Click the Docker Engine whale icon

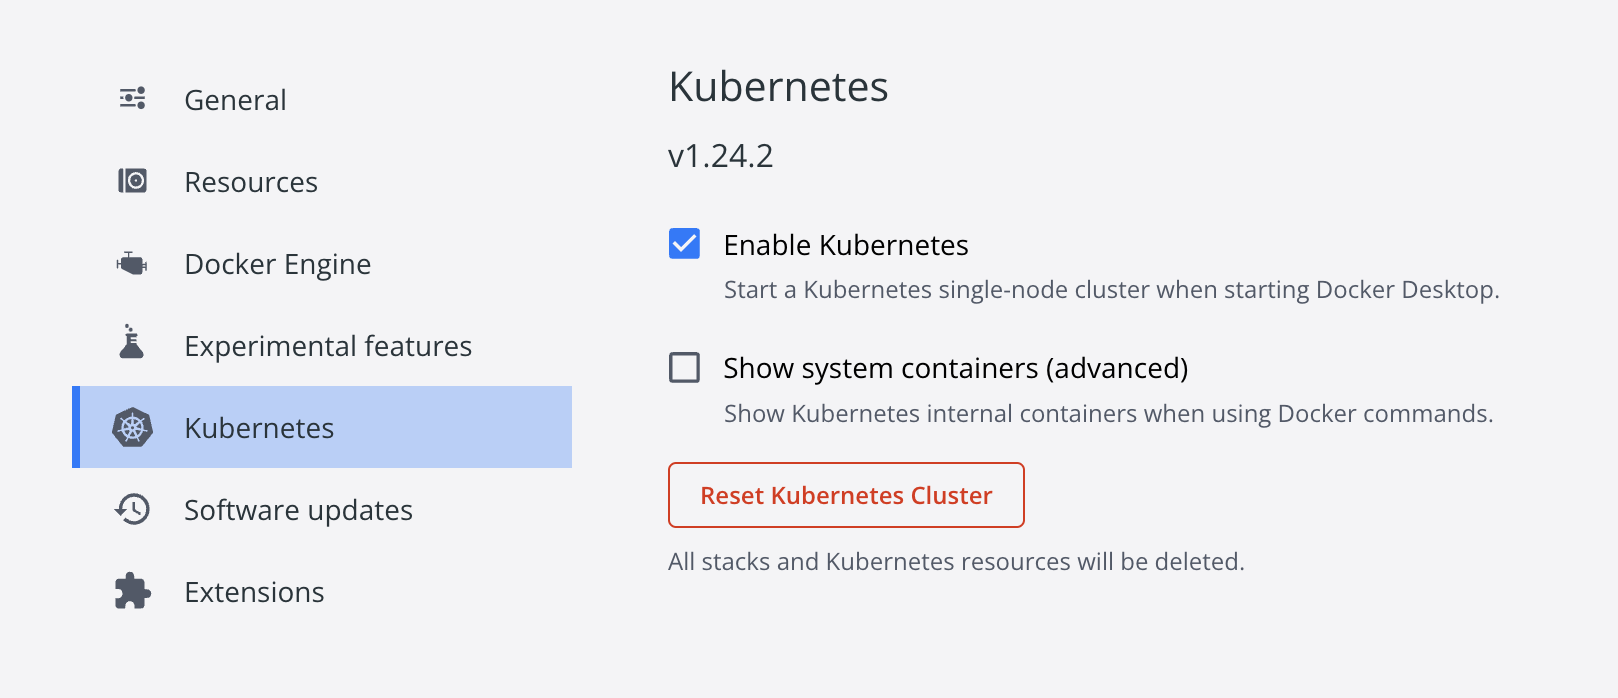click(131, 263)
